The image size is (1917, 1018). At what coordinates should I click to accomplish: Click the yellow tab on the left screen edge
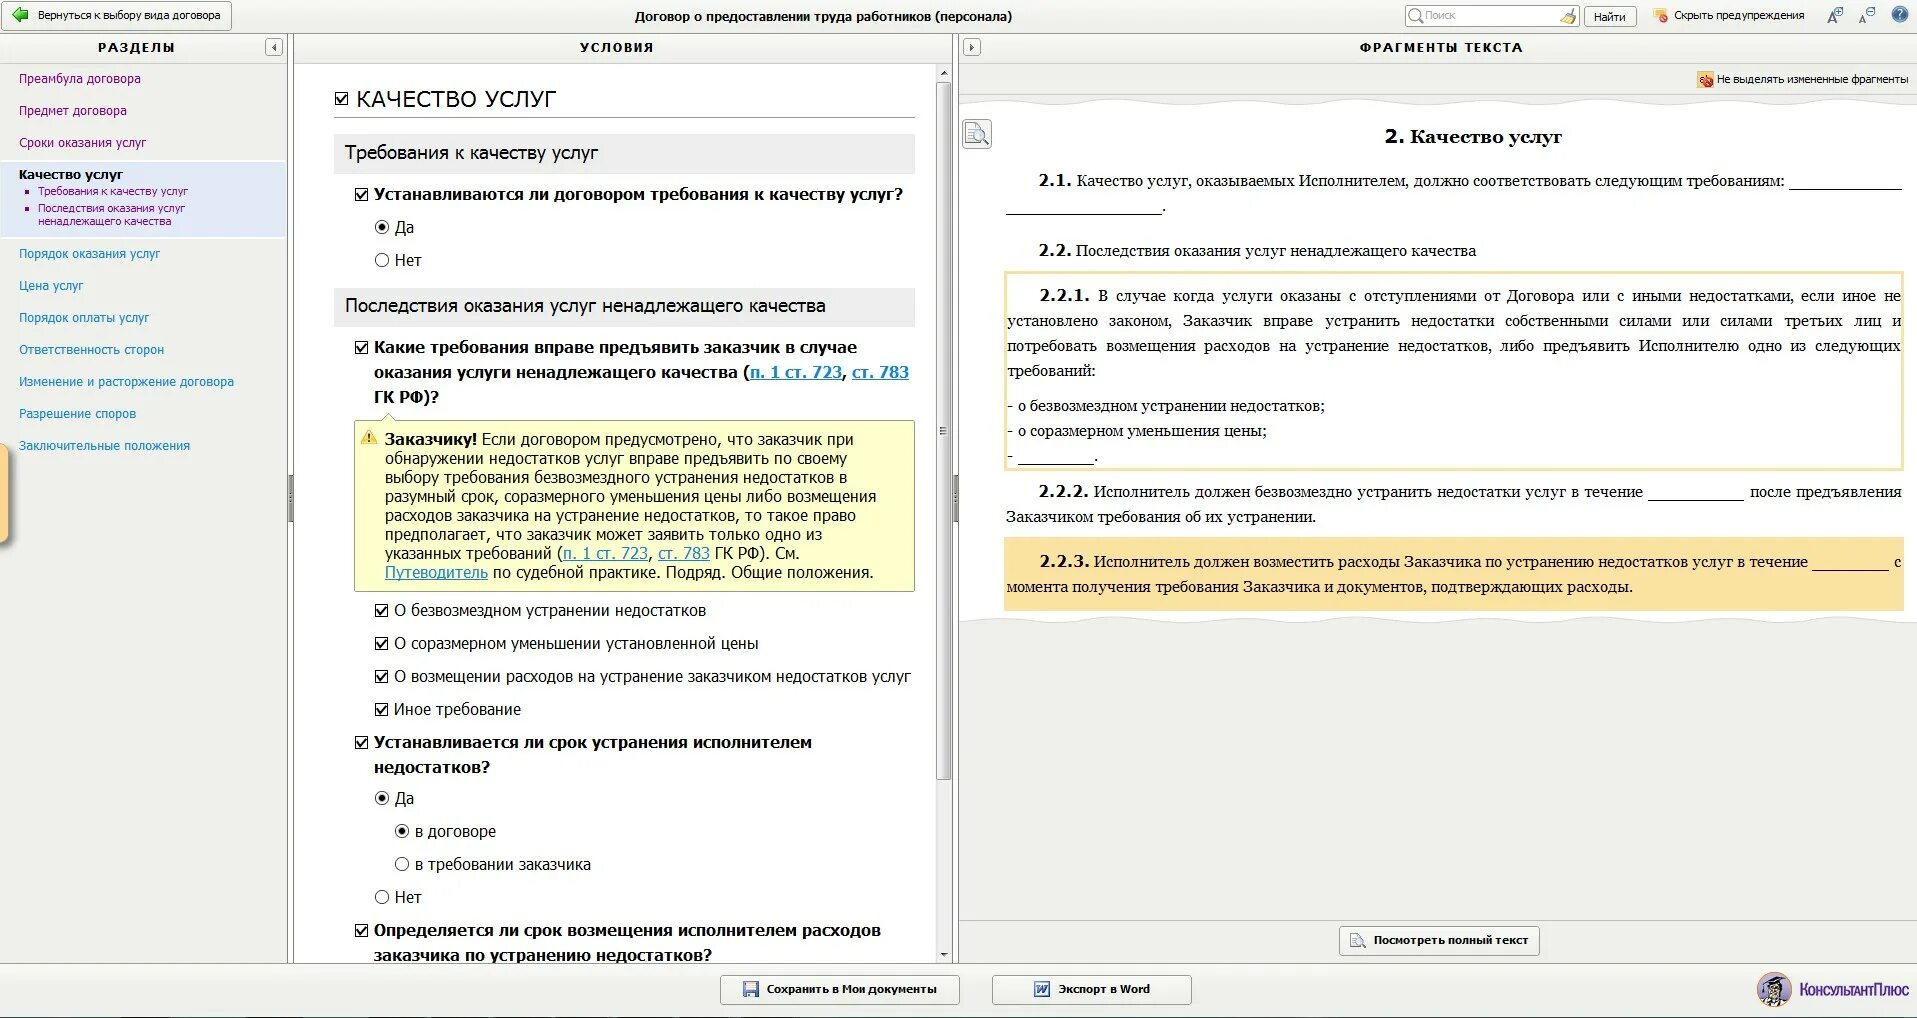point(4,494)
